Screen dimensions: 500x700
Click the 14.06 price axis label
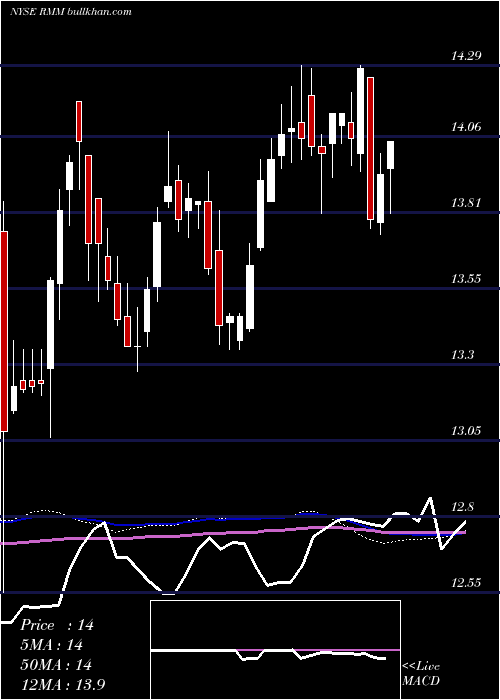(x=466, y=127)
